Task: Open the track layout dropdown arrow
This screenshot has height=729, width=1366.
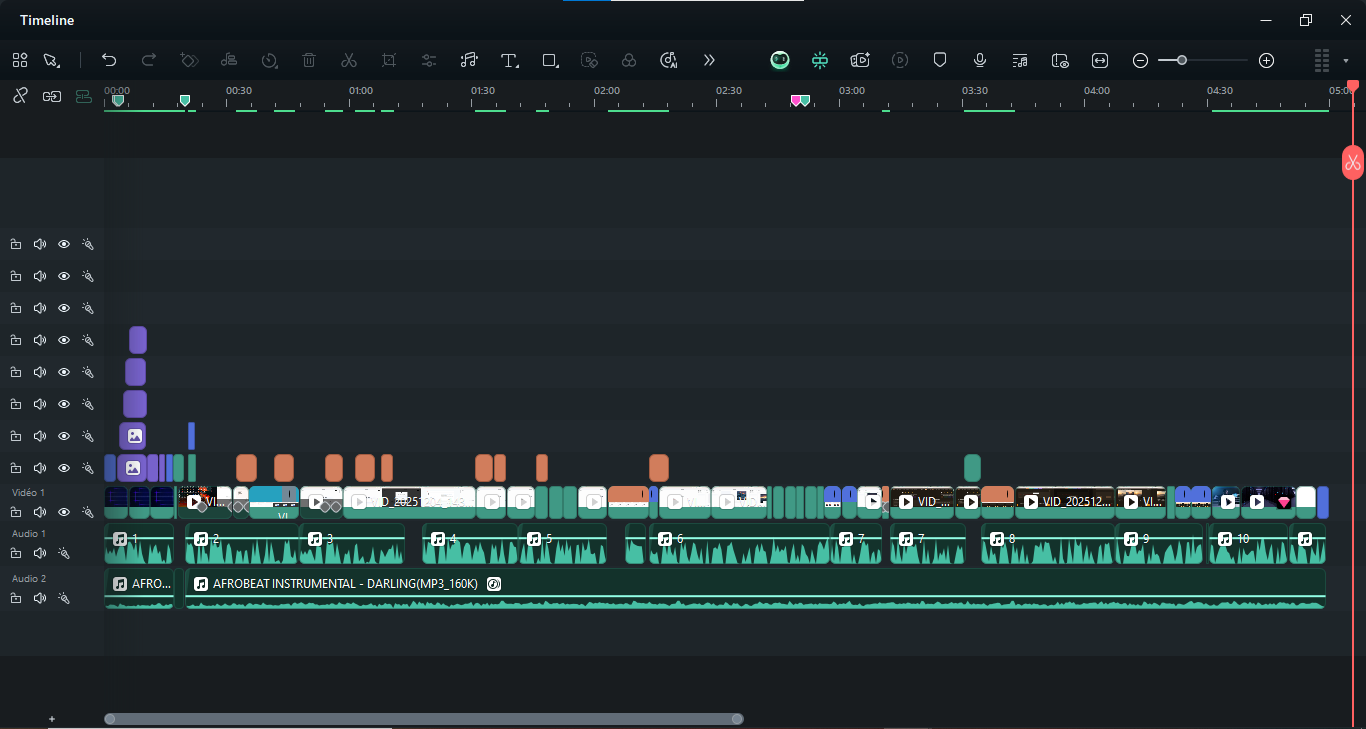Action: click(x=1346, y=60)
